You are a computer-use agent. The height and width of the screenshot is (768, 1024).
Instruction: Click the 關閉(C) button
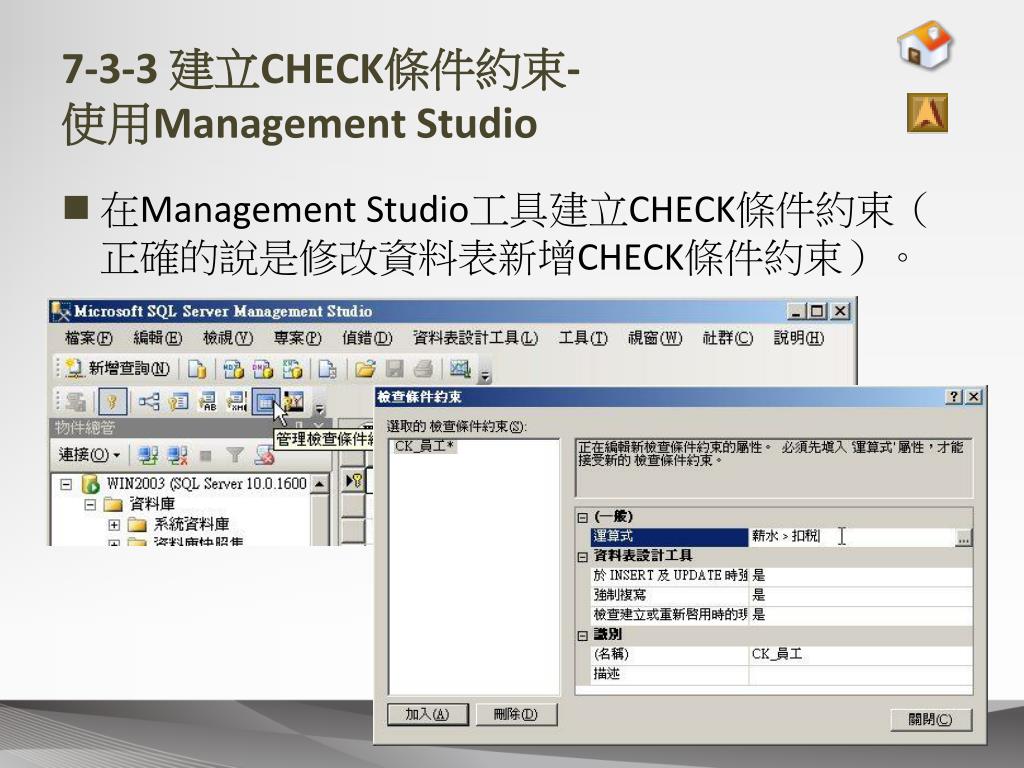point(931,720)
